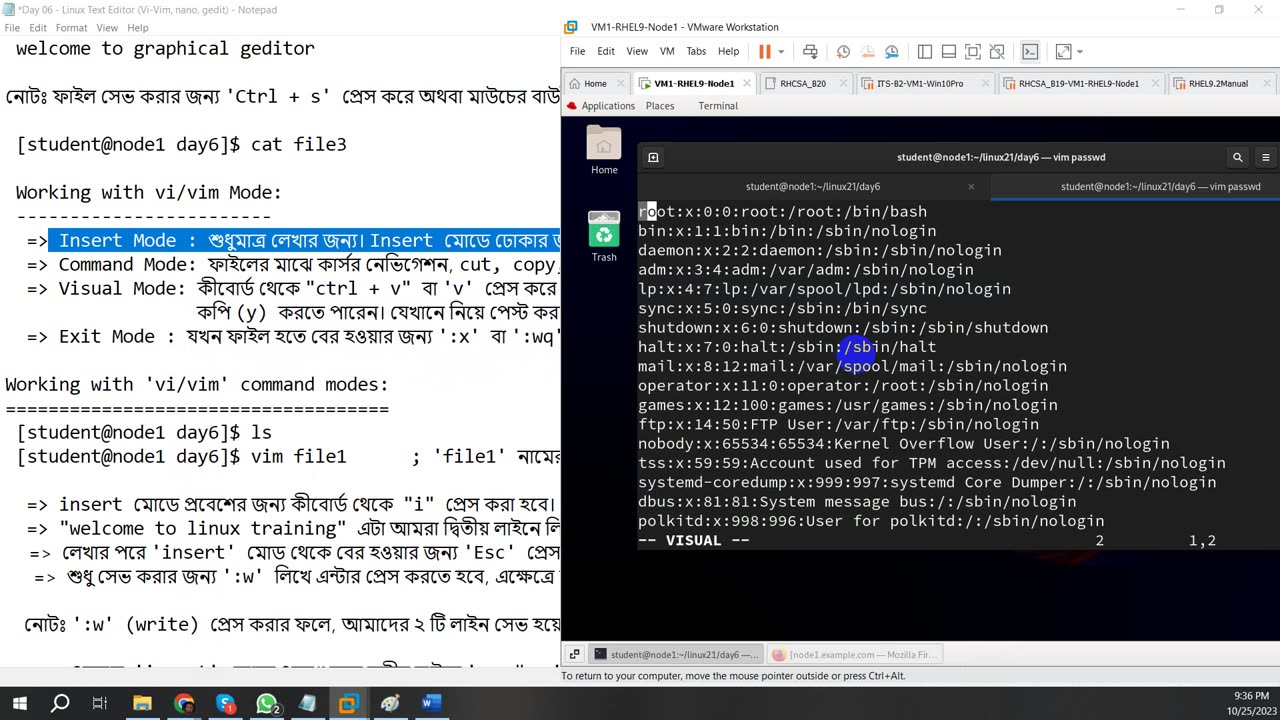
Task: Open Microsoft Word from the taskbar
Action: point(431,703)
